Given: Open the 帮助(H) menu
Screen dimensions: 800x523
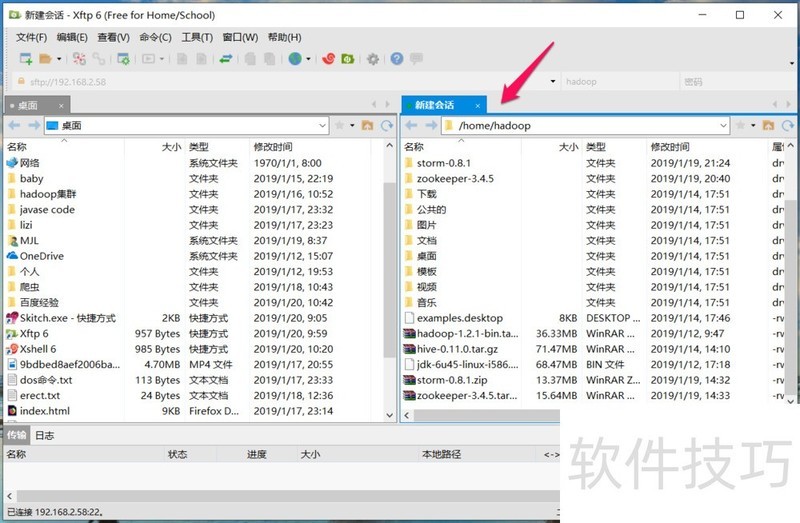Looking at the screenshot, I should tap(284, 37).
